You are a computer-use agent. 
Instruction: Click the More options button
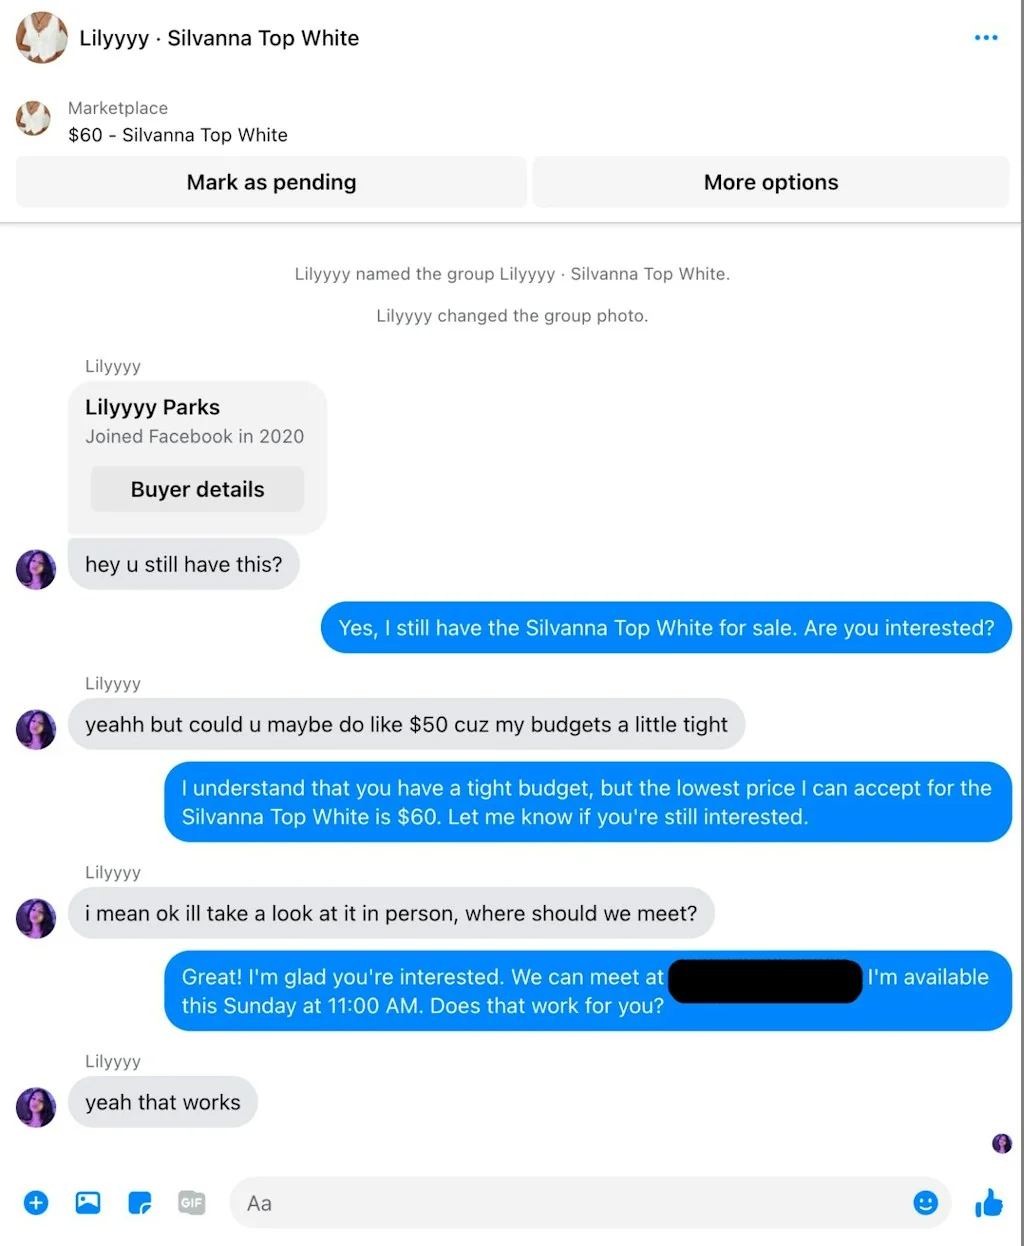(x=770, y=182)
